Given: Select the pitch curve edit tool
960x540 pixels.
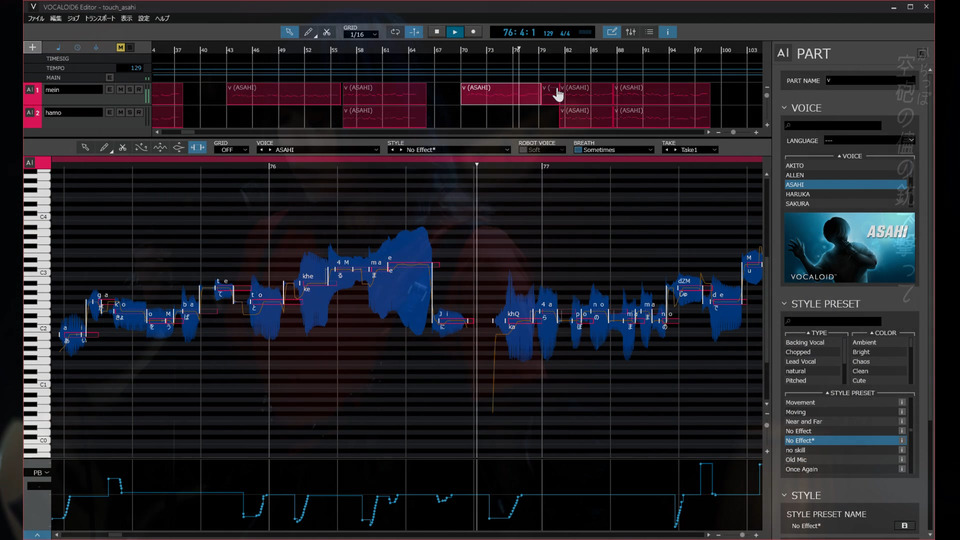Looking at the screenshot, I should tap(141, 148).
